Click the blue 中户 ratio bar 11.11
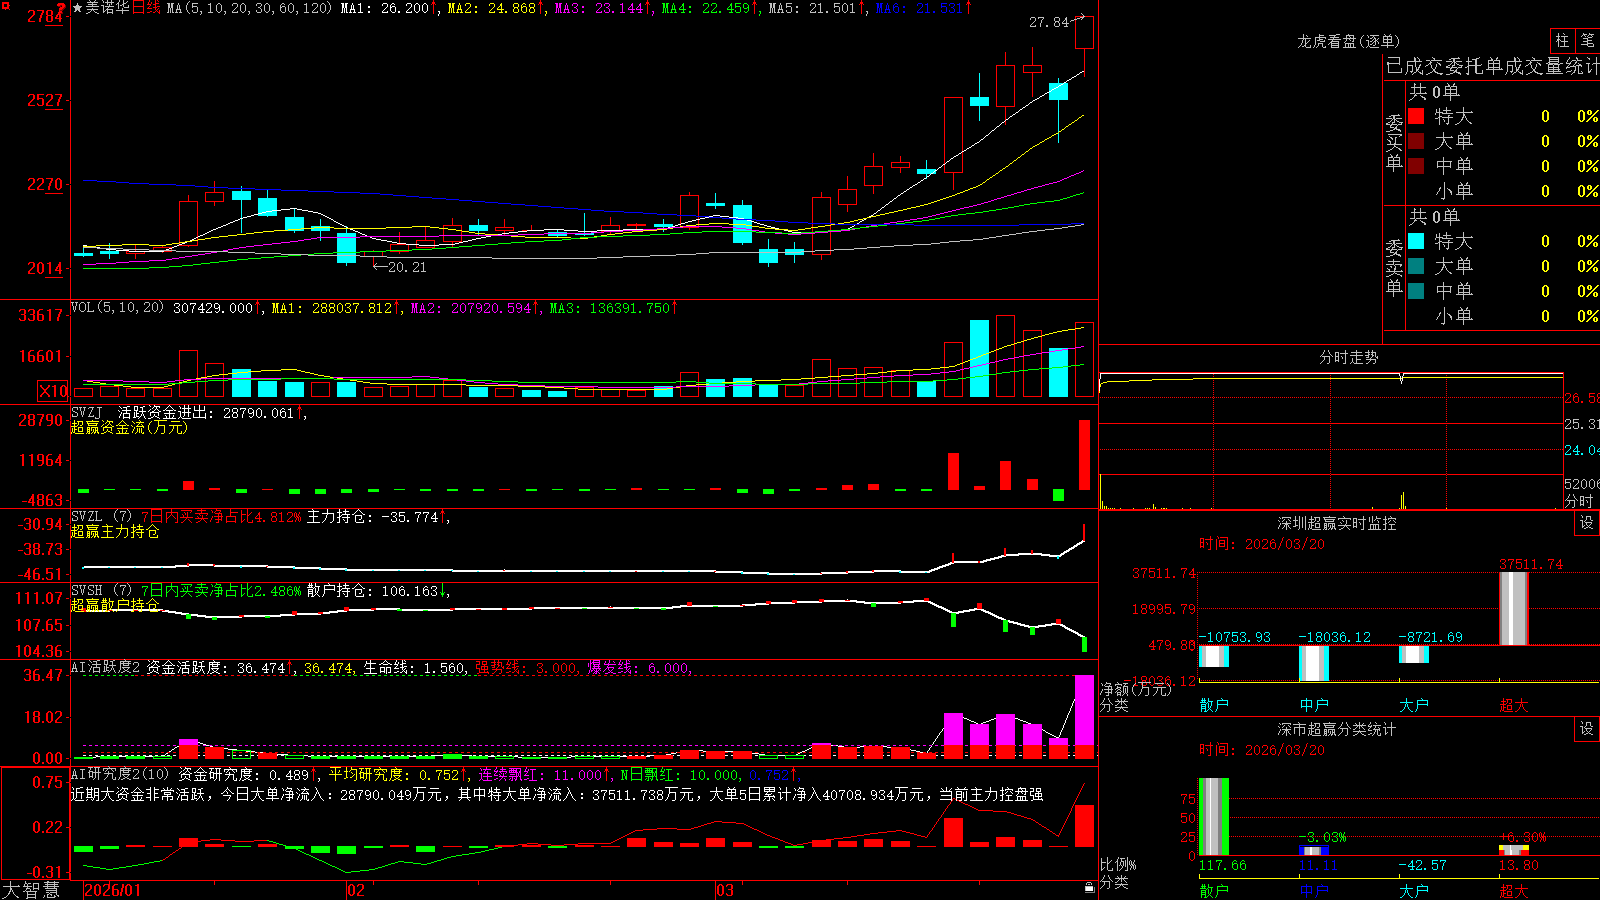The height and width of the screenshot is (900, 1600). 1313,851
